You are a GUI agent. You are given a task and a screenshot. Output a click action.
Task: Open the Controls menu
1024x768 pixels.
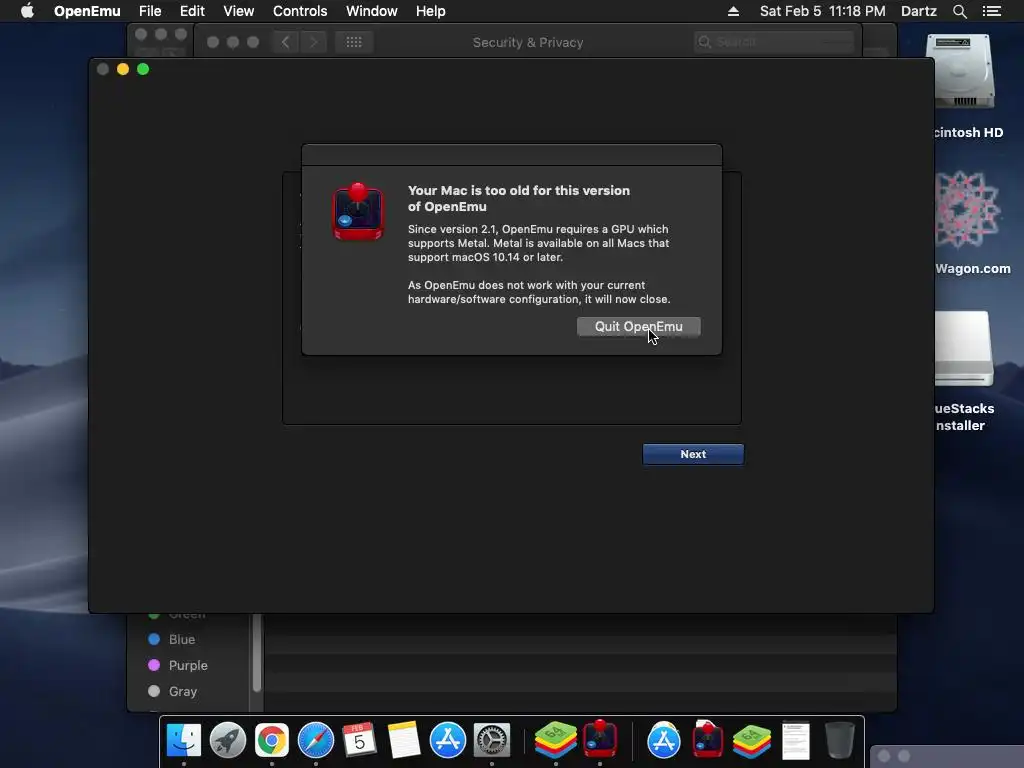click(x=300, y=11)
